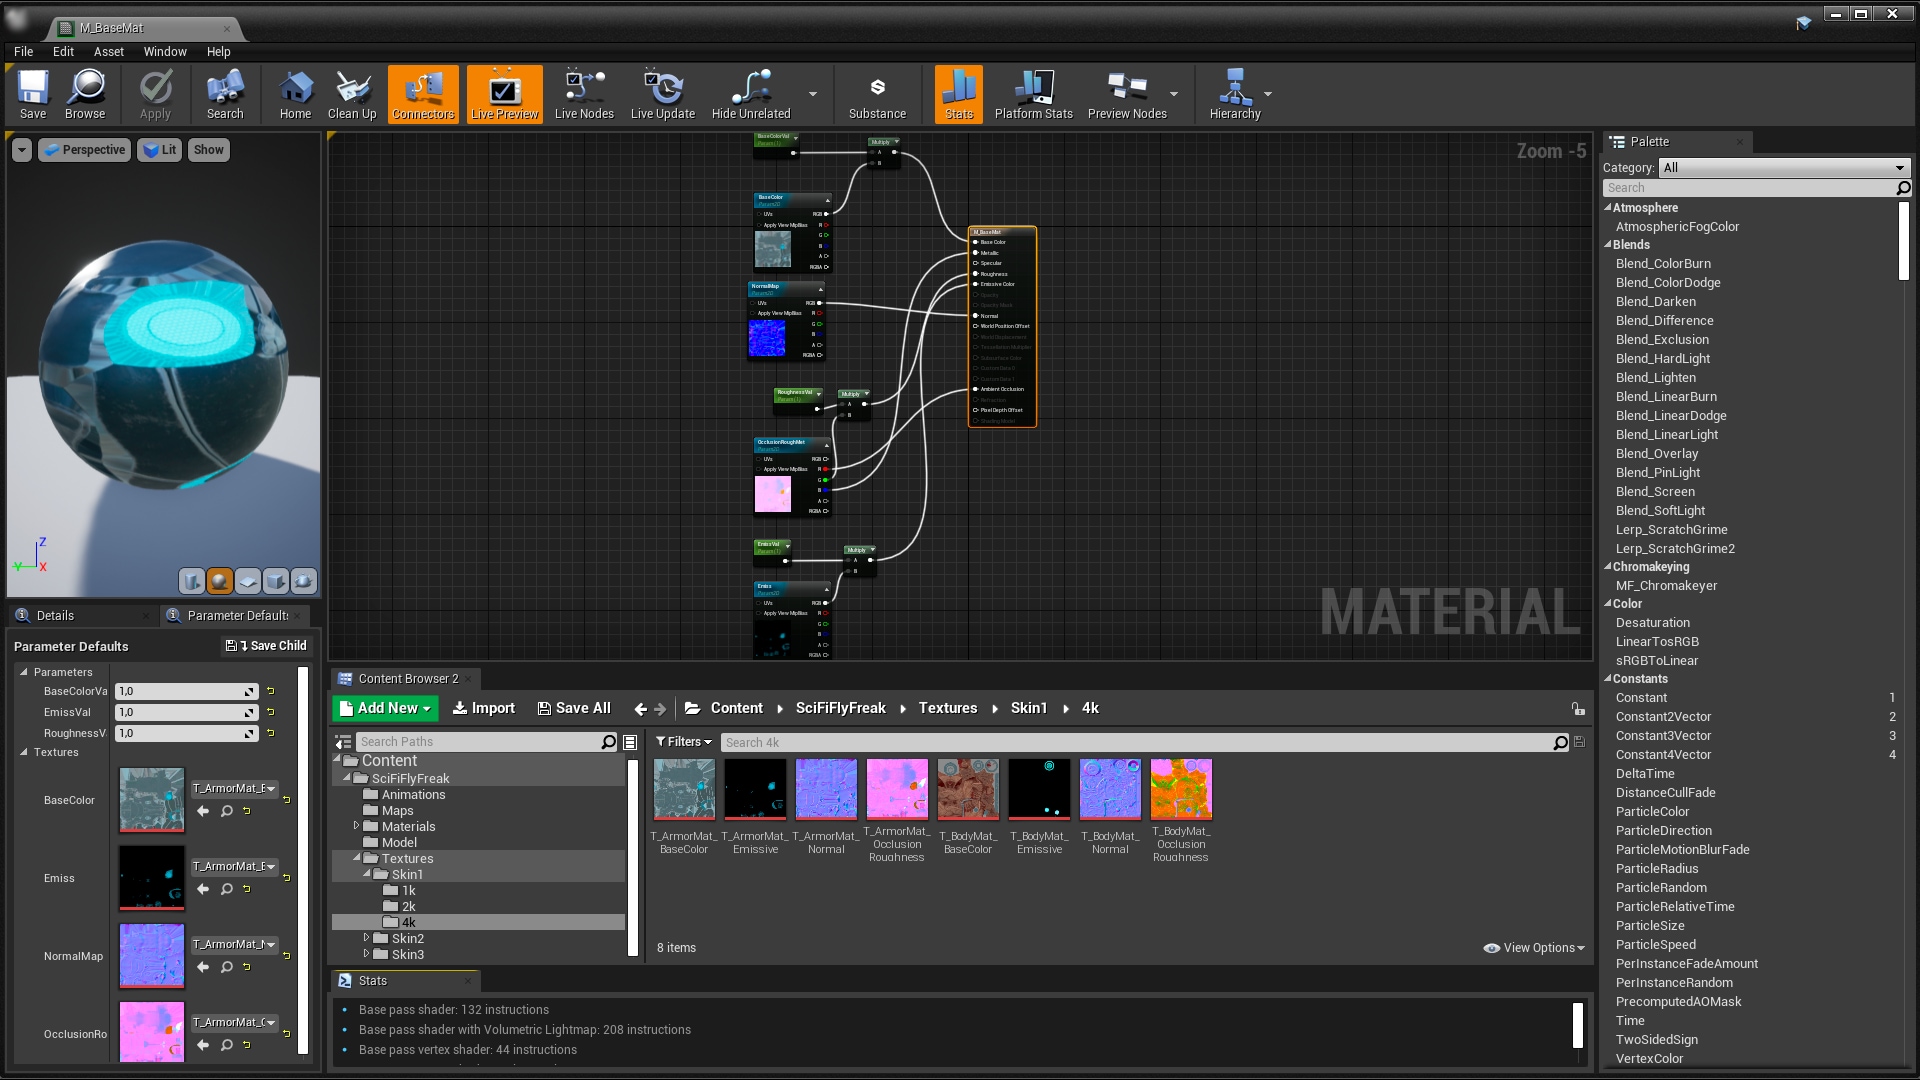Enable Hide Unrelated nodes

[x=752, y=94]
